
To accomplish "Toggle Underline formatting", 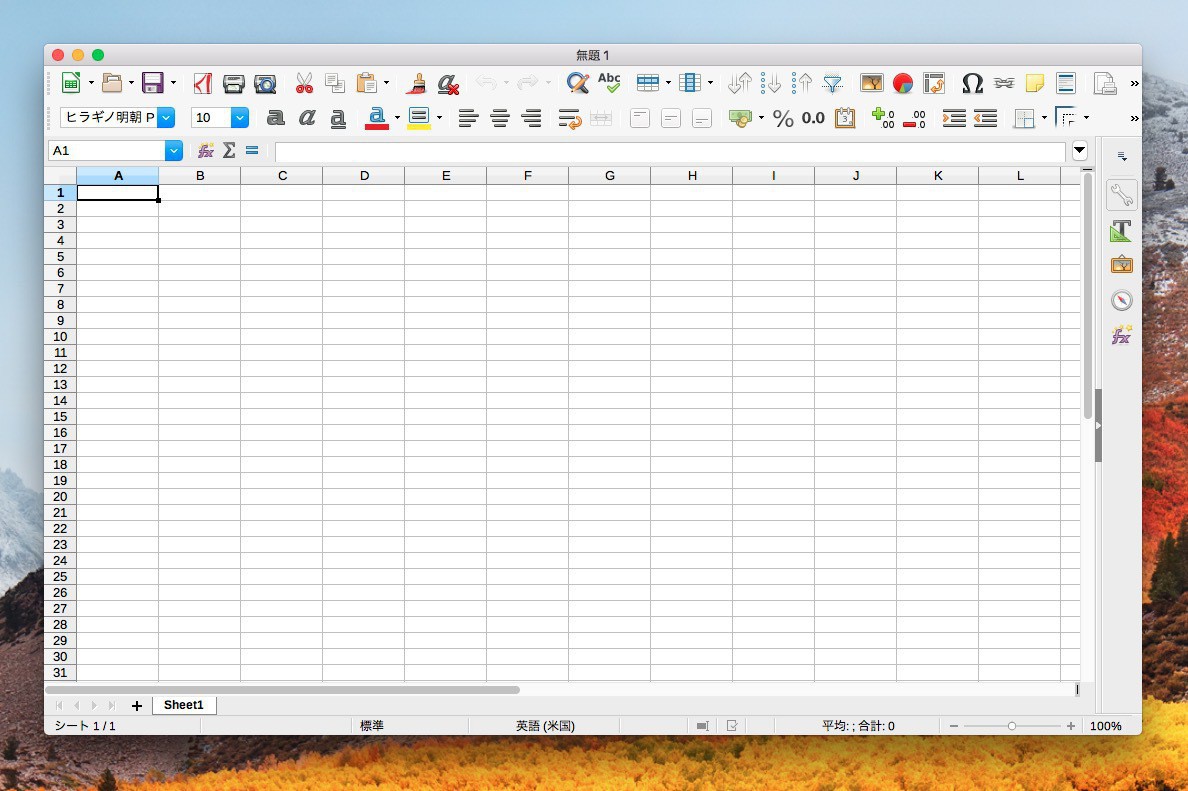I will tap(338, 118).
